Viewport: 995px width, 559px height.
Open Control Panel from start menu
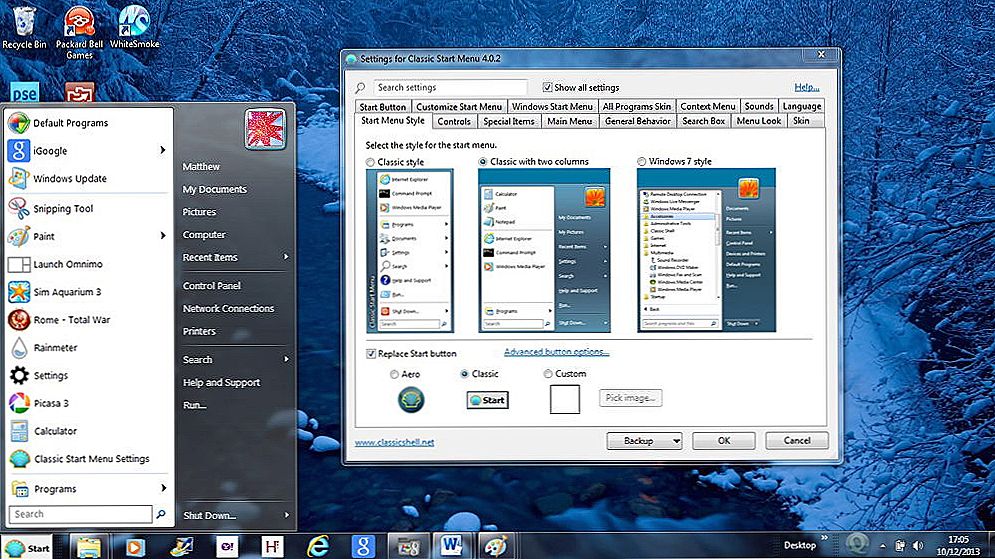pyautogui.click(x=211, y=286)
